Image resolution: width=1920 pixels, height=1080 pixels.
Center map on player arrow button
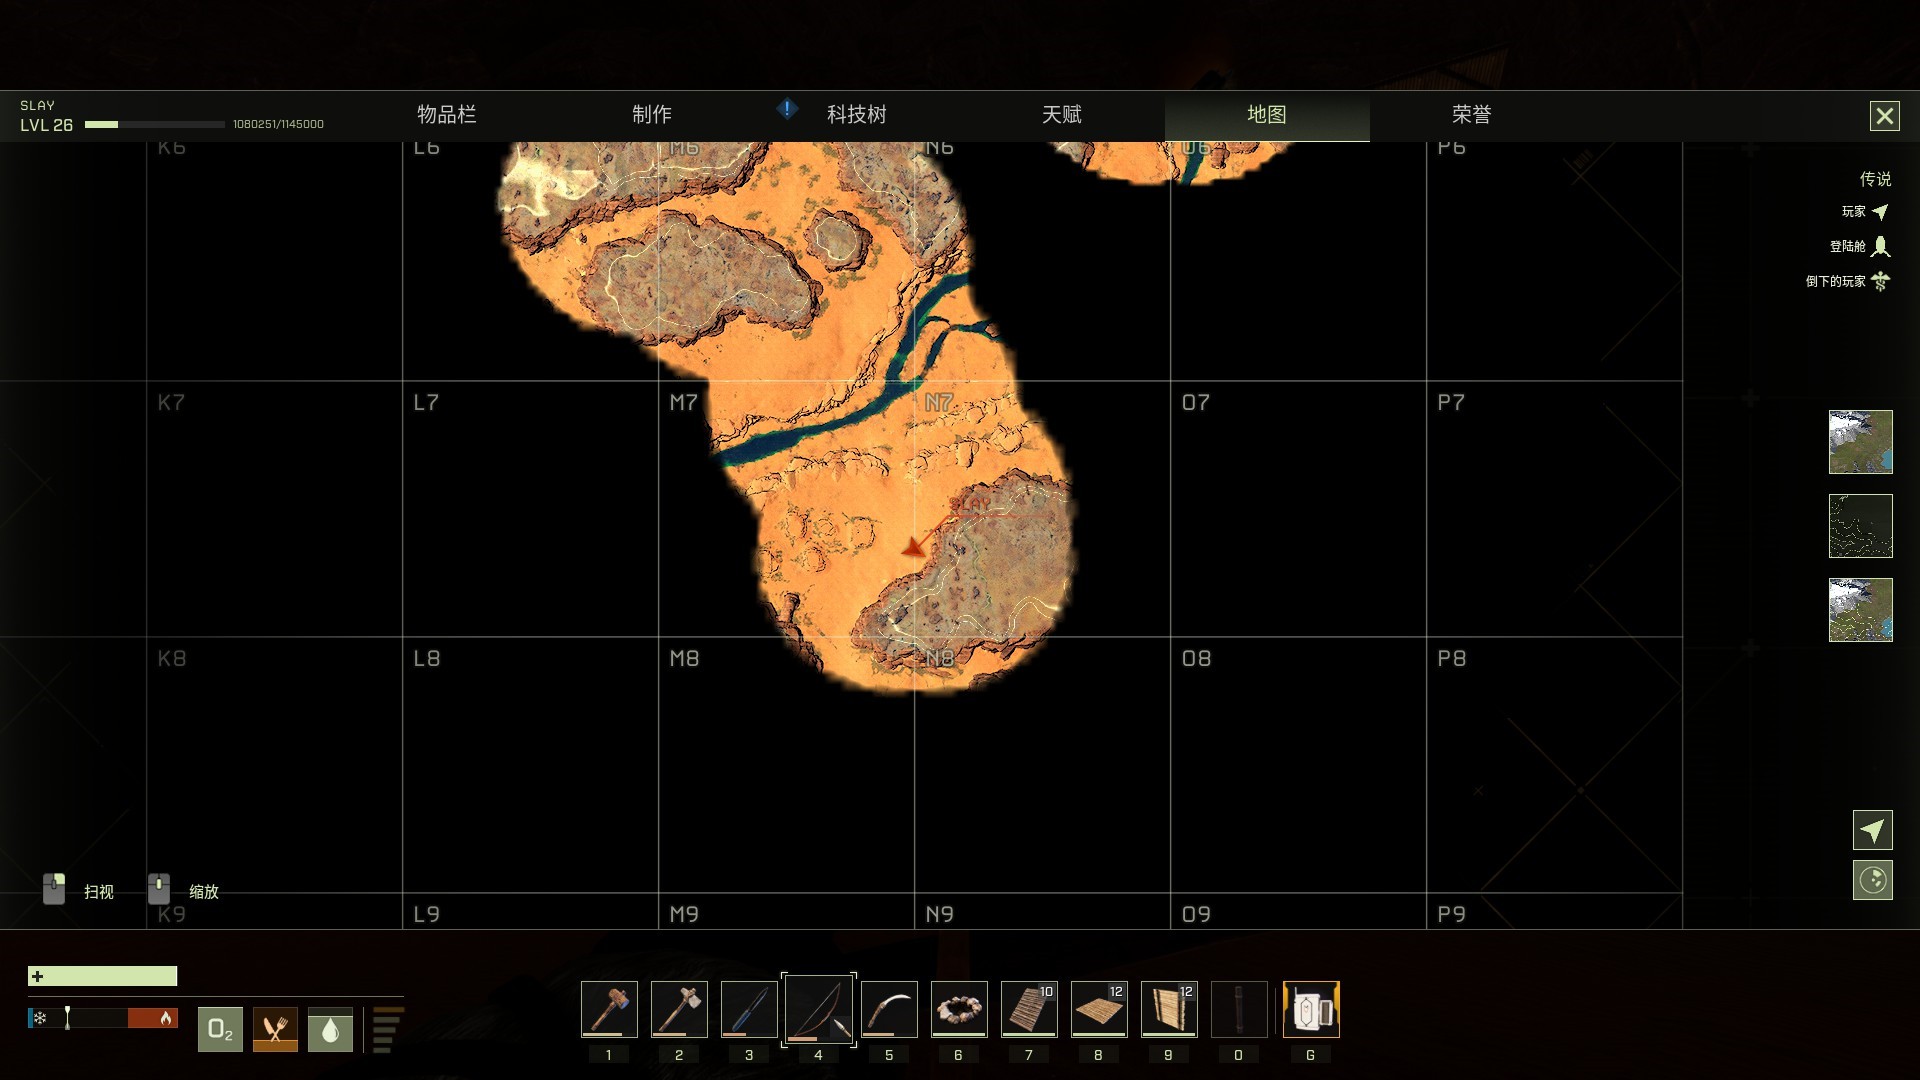1873,830
